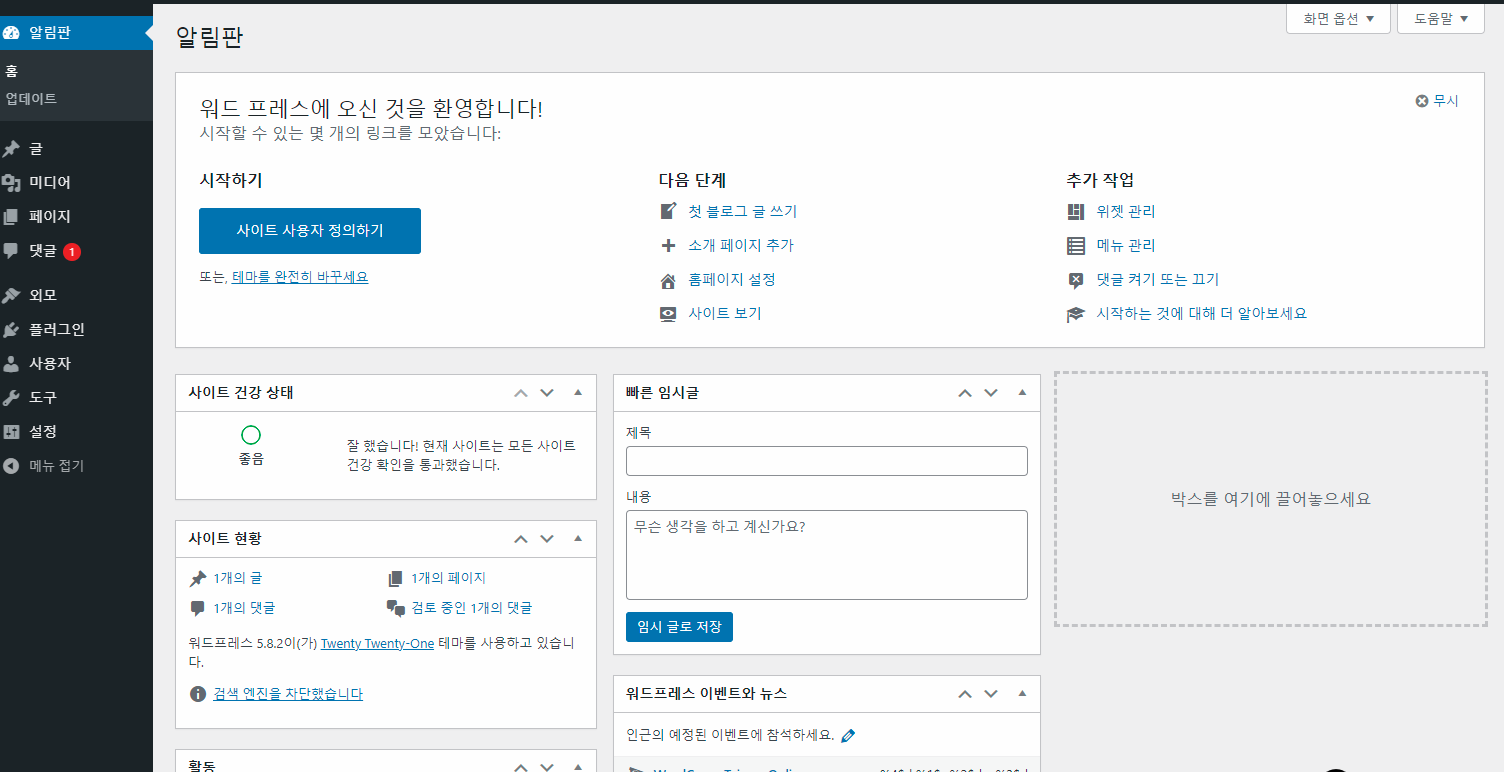Viewport: 1504px width, 772px height.
Task: Collapse the 사이트 현황 panel
Action: 578,538
